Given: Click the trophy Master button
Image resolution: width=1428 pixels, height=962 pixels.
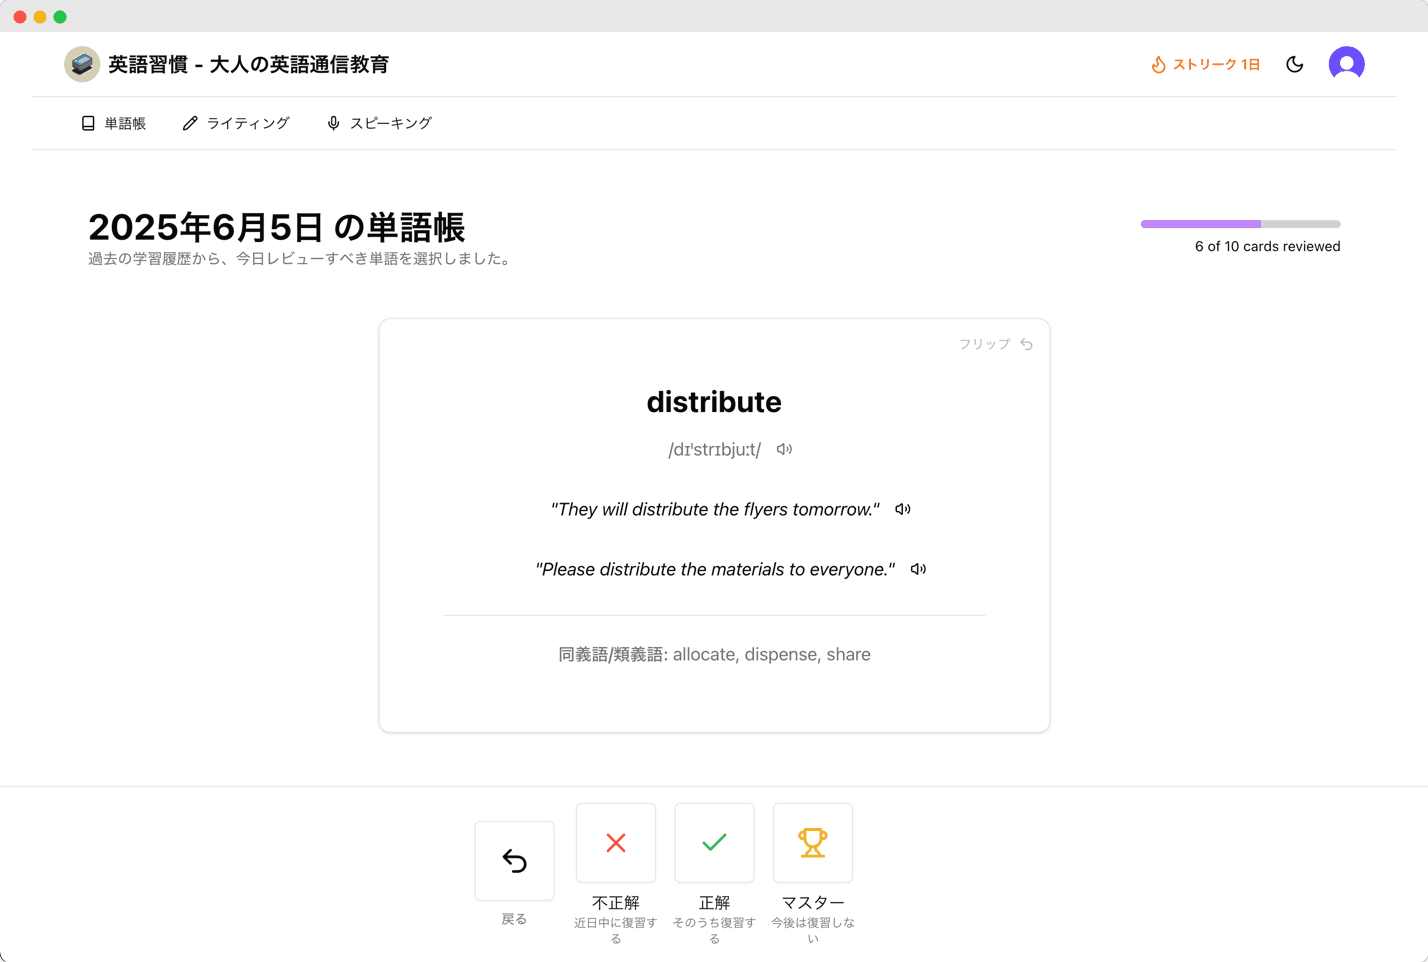Looking at the screenshot, I should (812, 843).
